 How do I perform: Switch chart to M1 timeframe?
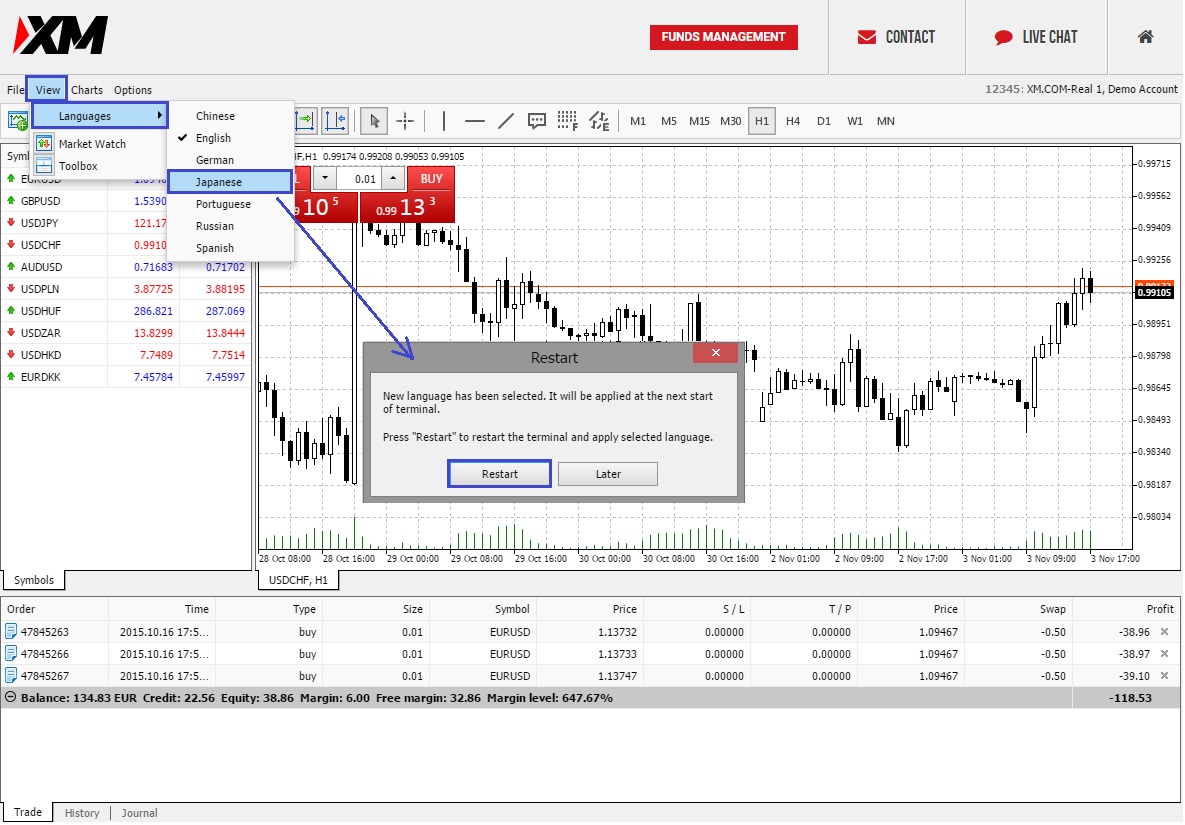pos(638,121)
